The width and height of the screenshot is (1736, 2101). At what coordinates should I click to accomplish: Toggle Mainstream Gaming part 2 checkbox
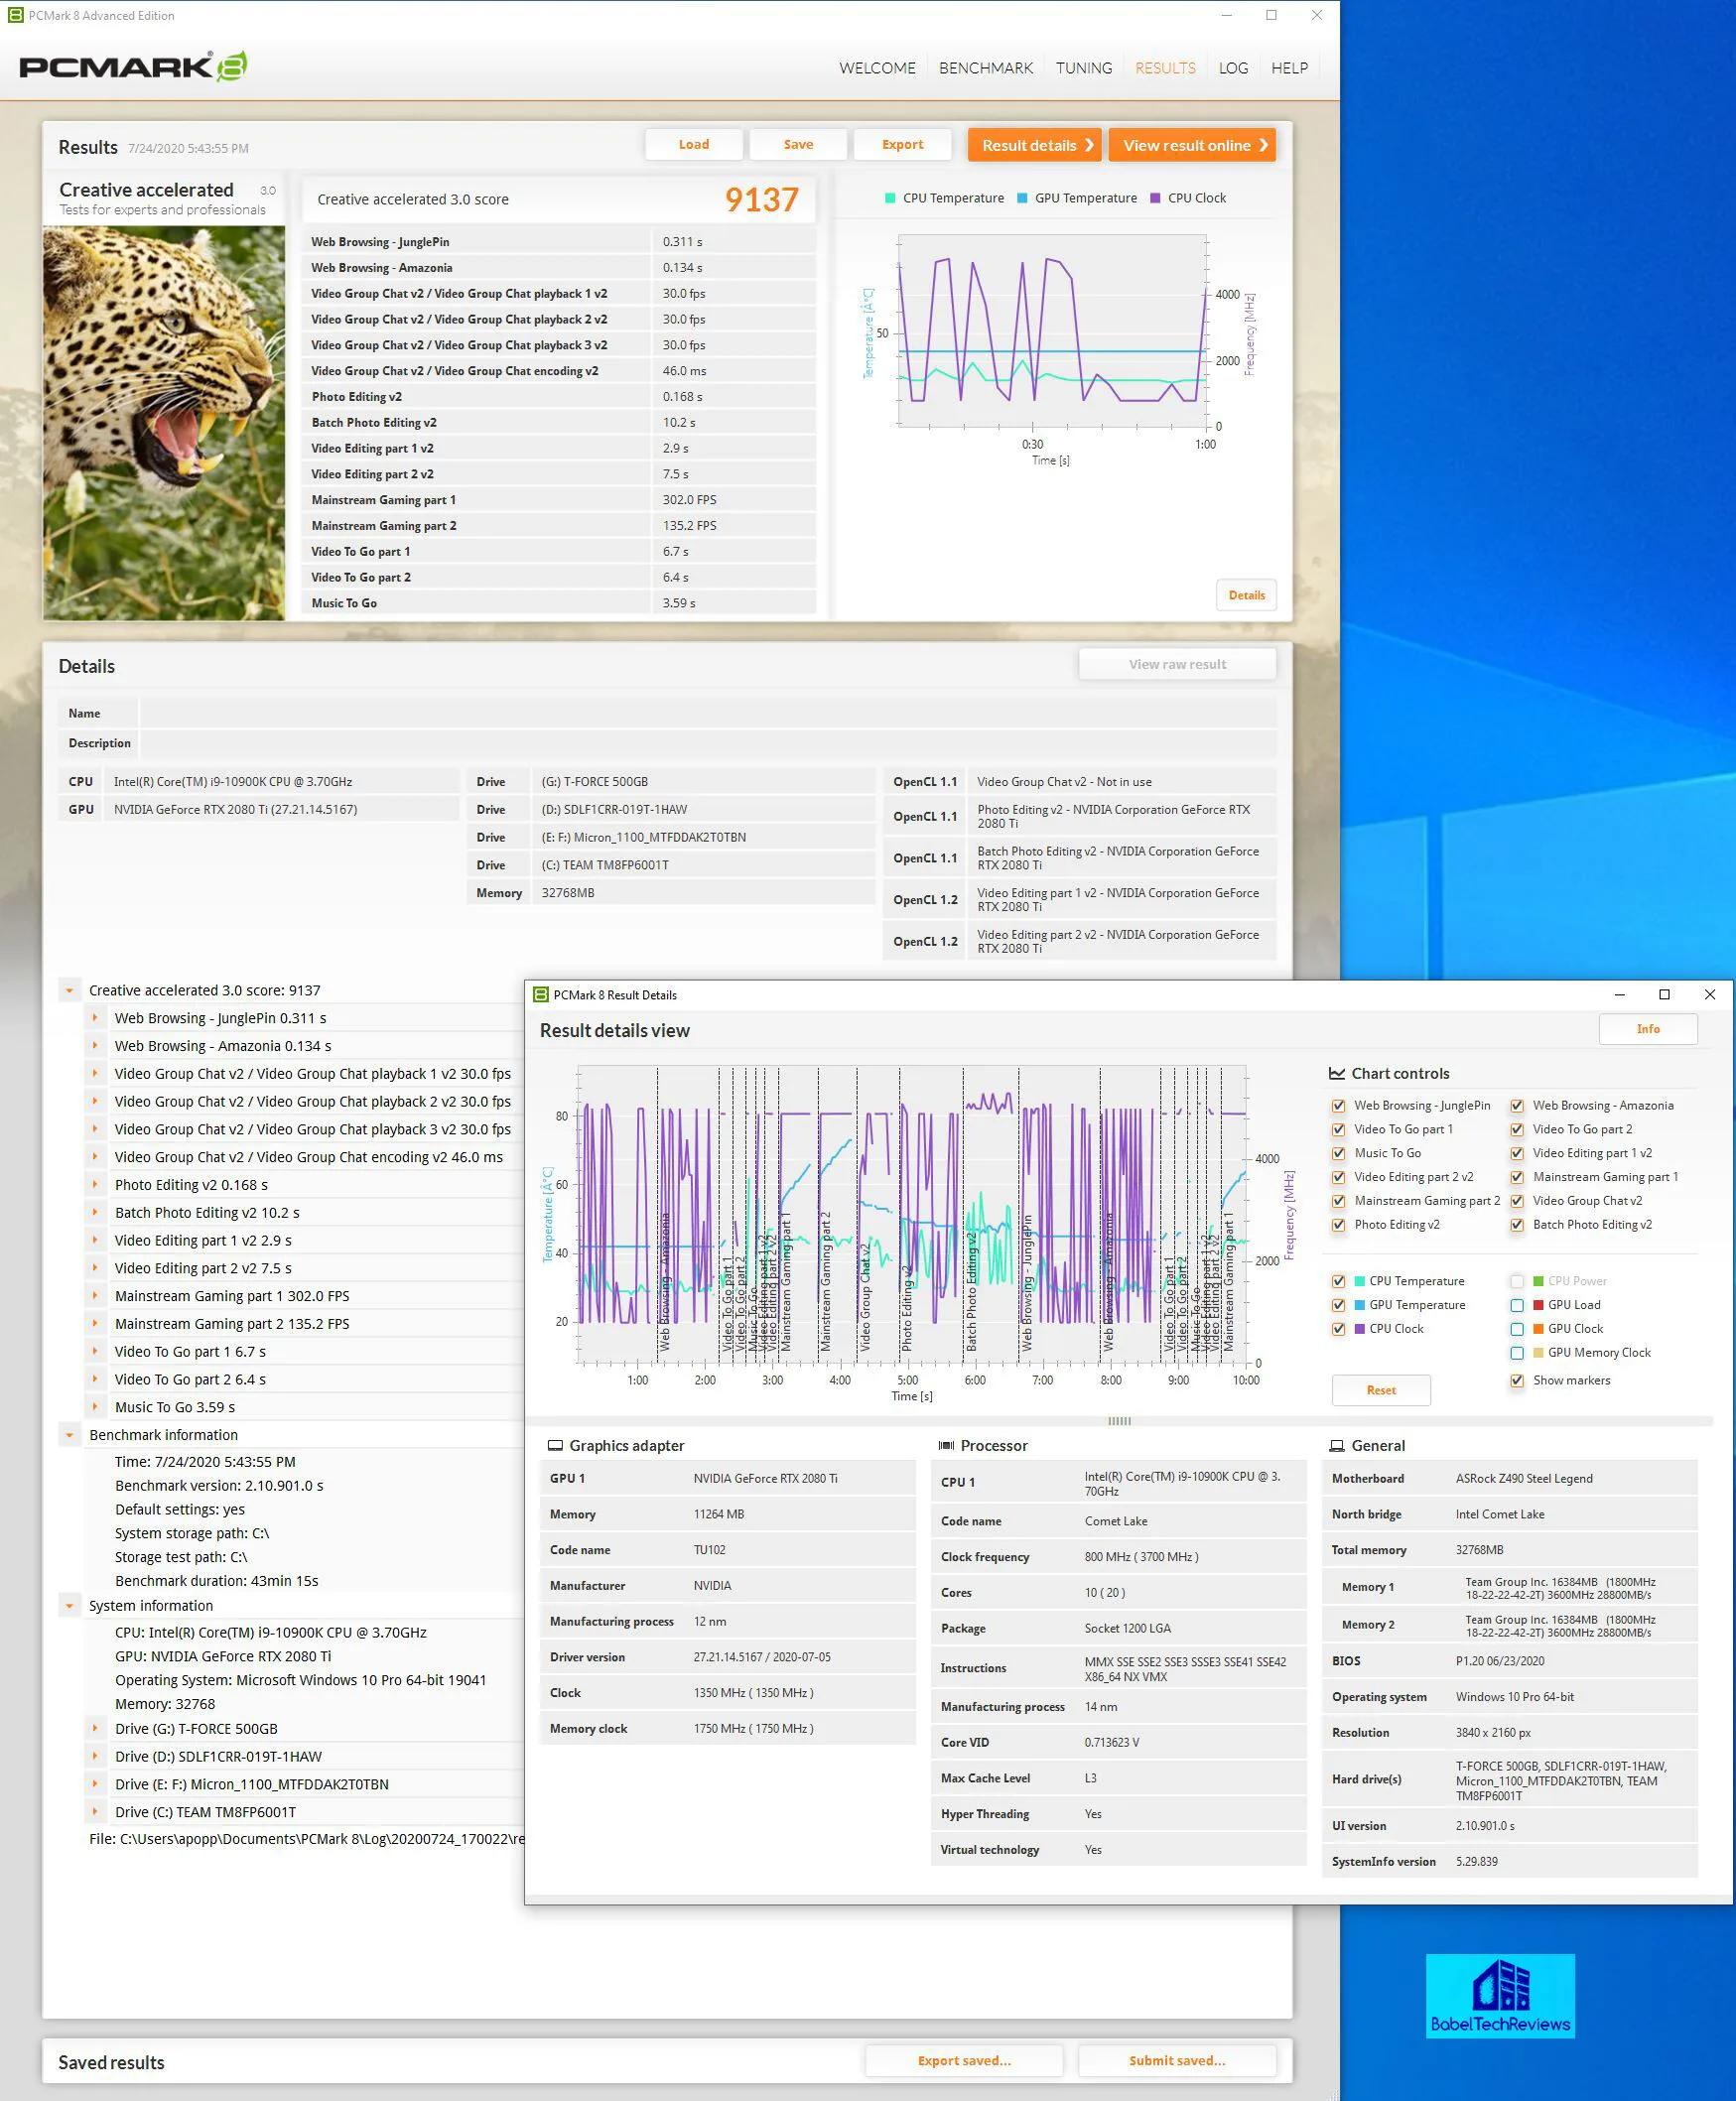pos(1338,1202)
